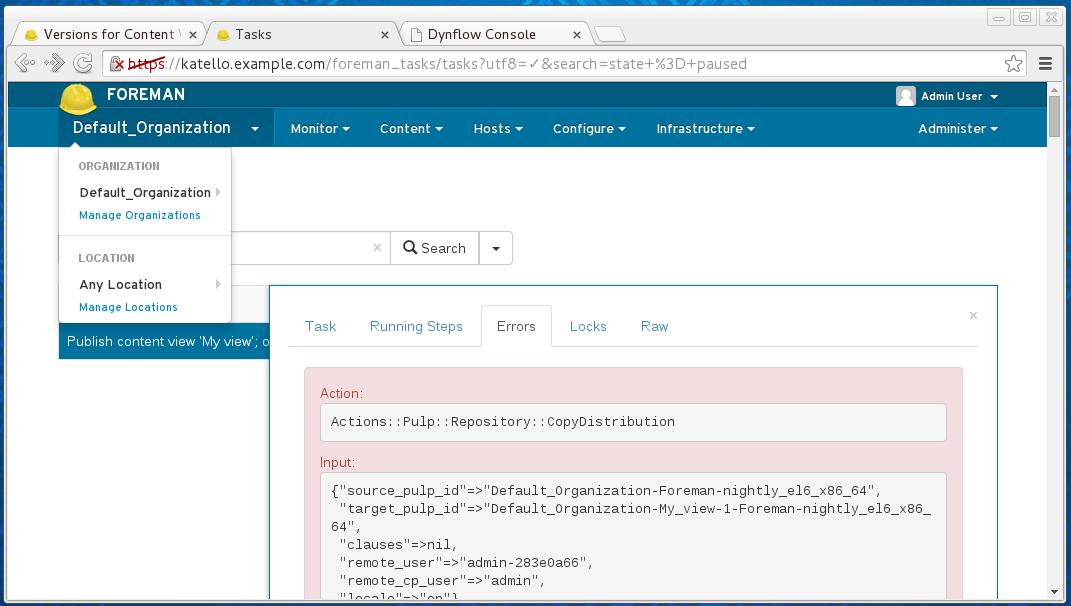Click the Manage Locations link

coord(128,307)
